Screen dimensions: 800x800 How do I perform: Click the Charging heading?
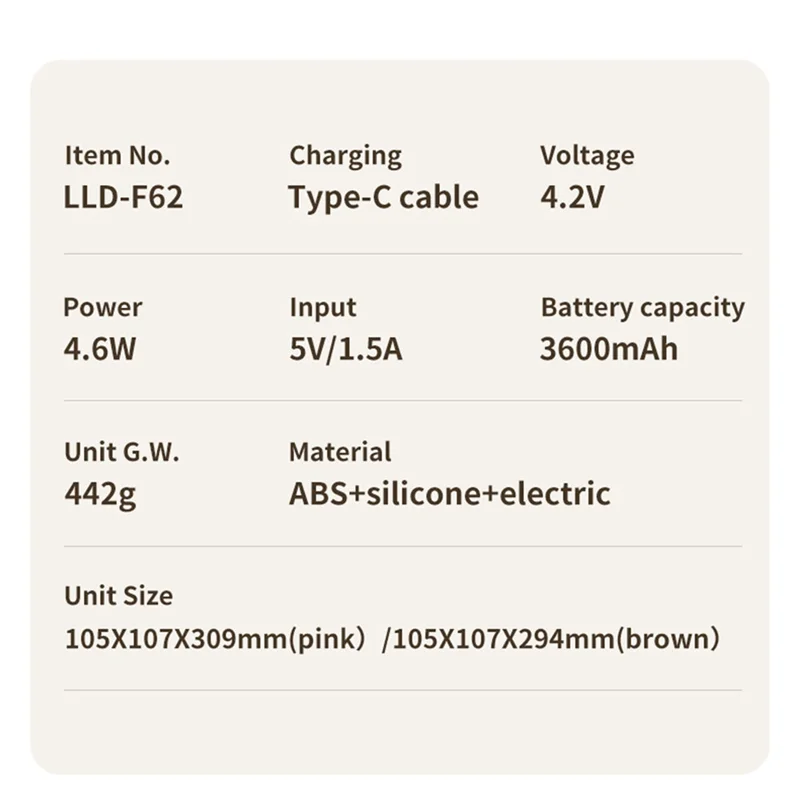tap(345, 156)
